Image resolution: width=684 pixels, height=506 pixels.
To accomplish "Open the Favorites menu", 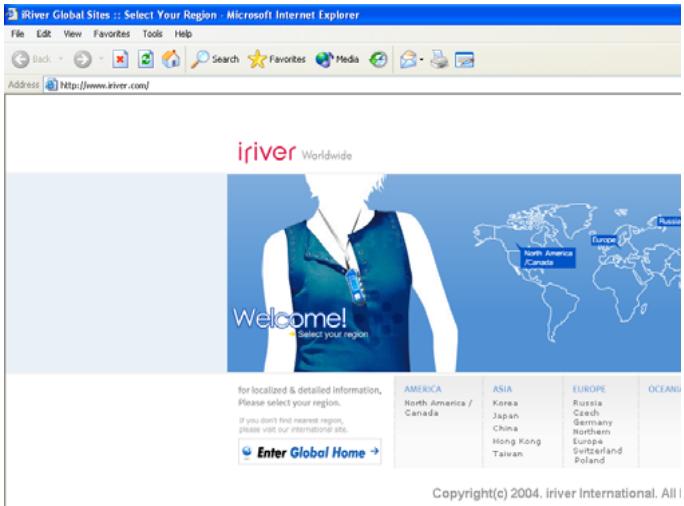I will 112,34.
